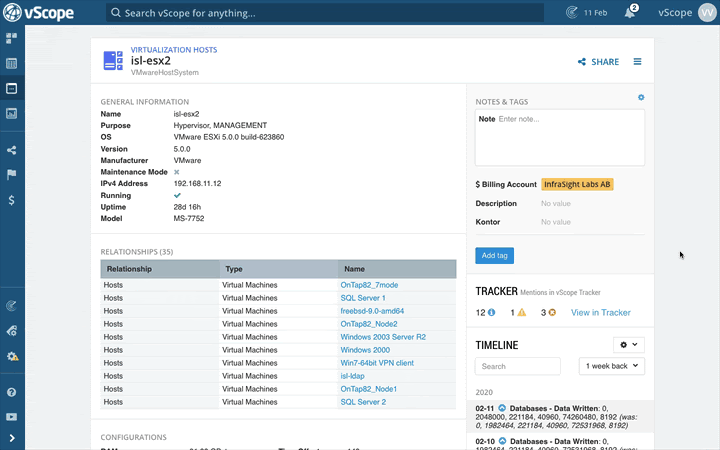Open View in Tracker link

tap(601, 312)
